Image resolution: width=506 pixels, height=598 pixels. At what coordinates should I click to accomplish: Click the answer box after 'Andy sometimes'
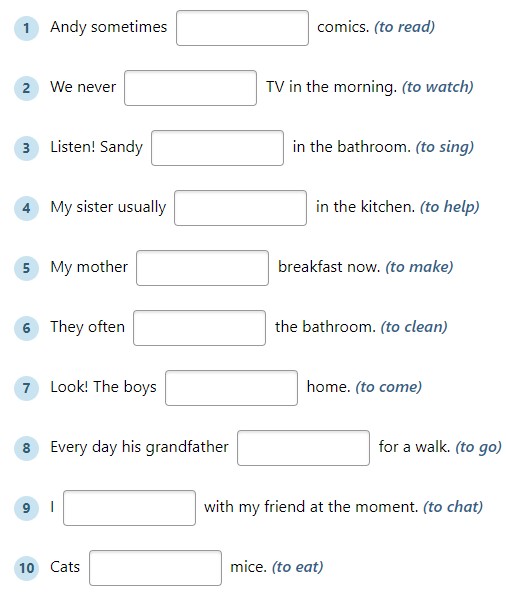click(x=242, y=28)
